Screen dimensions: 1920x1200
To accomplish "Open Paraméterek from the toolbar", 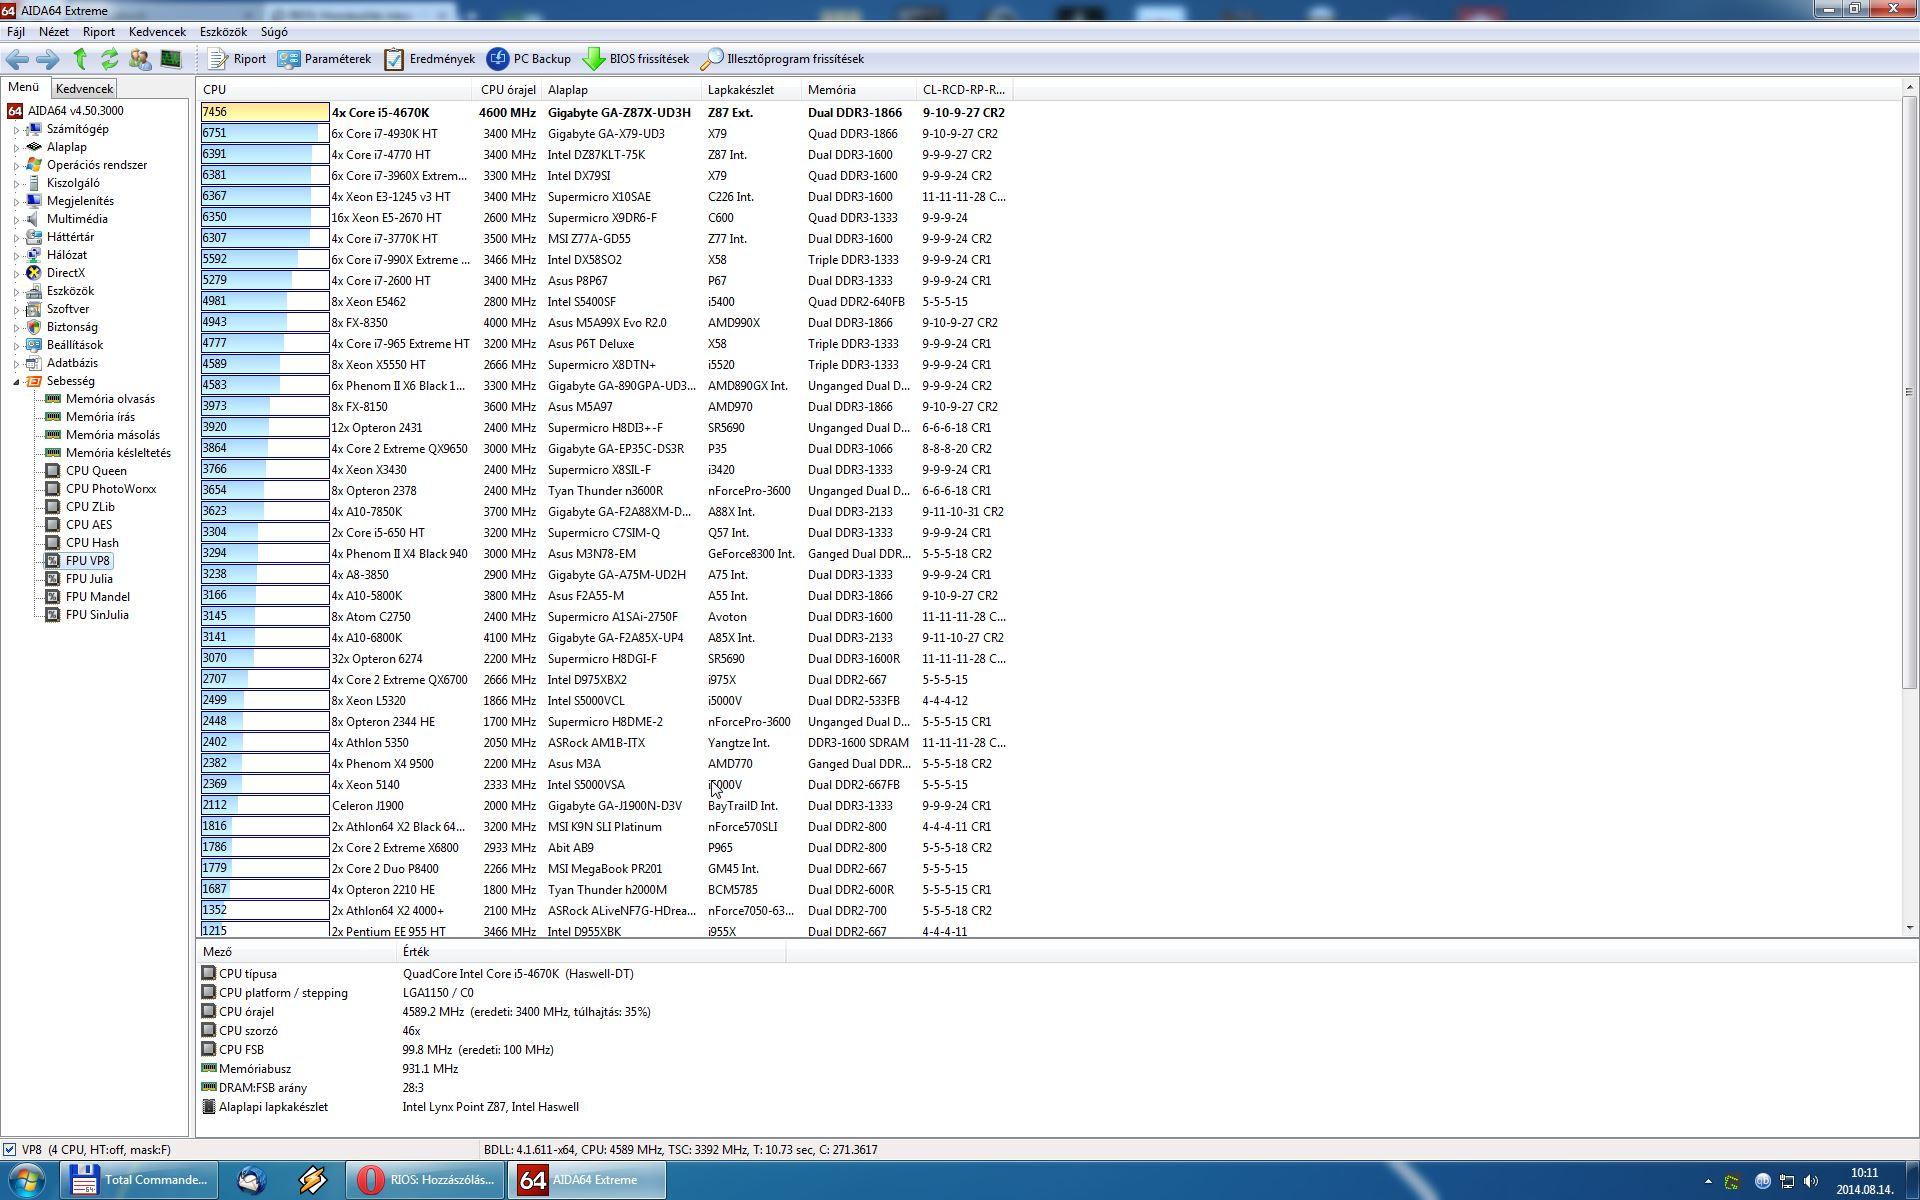I will (x=324, y=59).
